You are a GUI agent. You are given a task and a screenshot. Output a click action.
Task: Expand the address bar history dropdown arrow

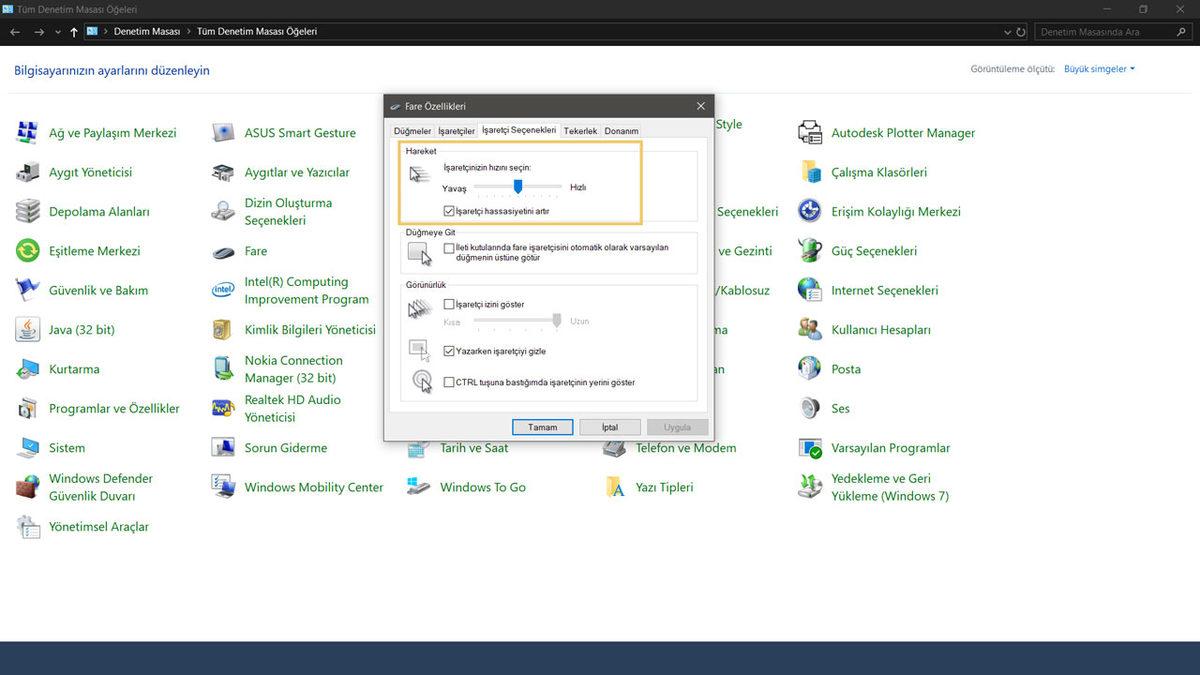point(1006,32)
